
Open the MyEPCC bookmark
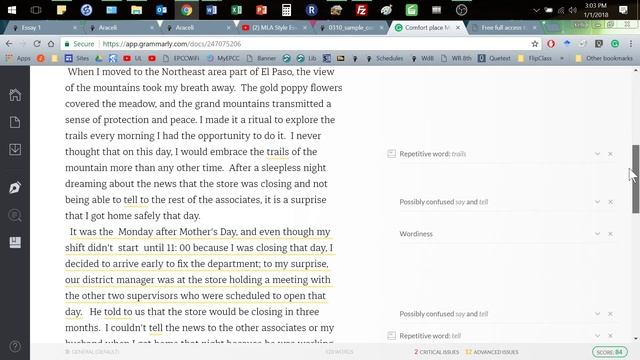223,58
